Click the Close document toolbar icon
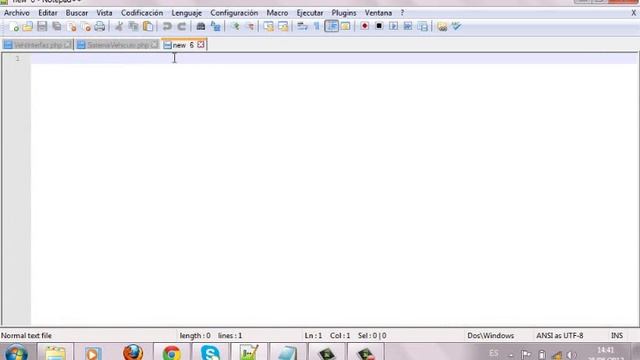640x360 pixels. 71,27
